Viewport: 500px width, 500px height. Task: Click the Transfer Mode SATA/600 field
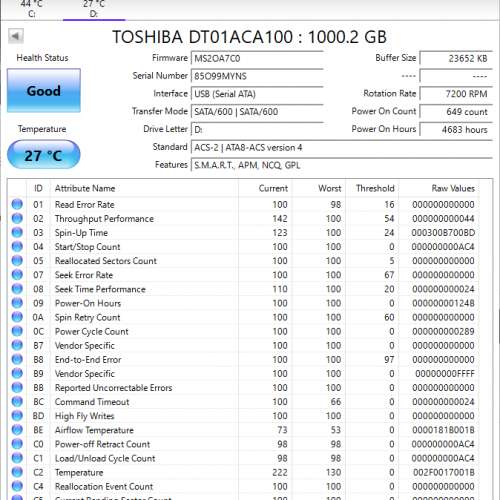click(x=257, y=112)
